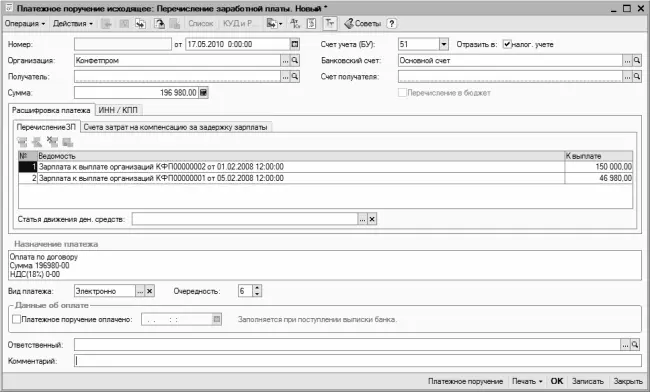
Task: Click the calendar icon in the payment date field
Action: coord(216,319)
